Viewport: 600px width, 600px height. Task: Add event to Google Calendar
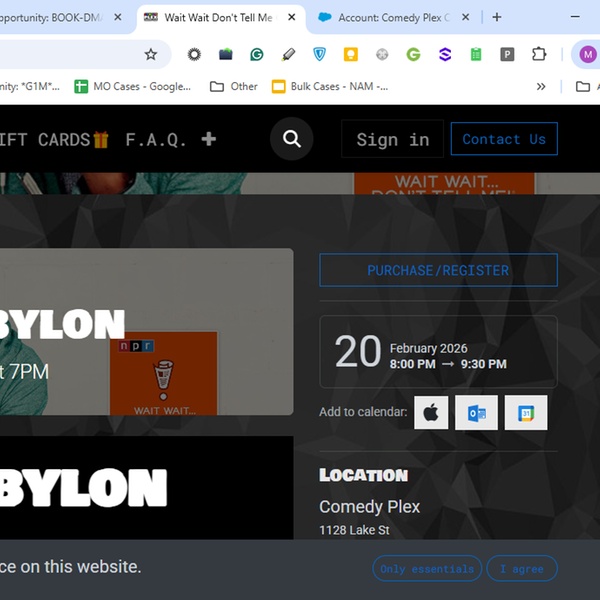tap(525, 413)
